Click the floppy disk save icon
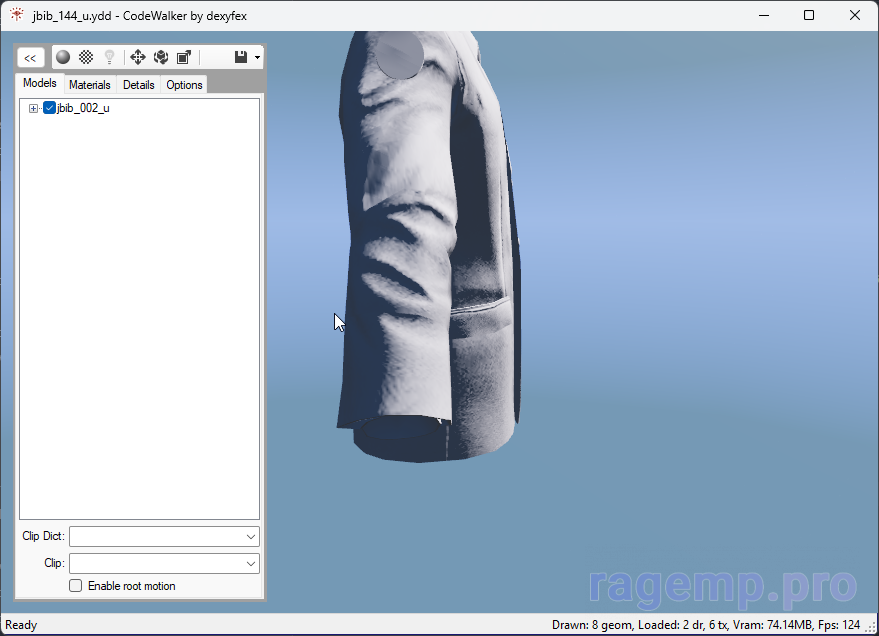 coord(241,58)
